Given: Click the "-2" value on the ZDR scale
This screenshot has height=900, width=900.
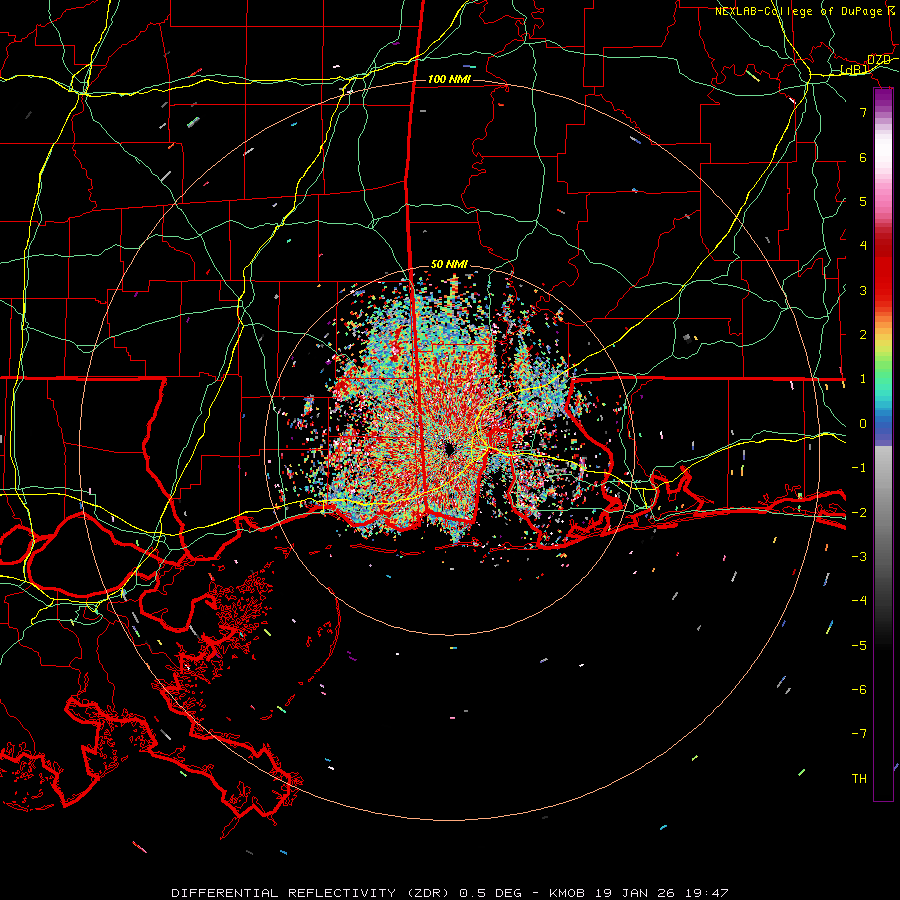Looking at the screenshot, I should coord(859,512).
